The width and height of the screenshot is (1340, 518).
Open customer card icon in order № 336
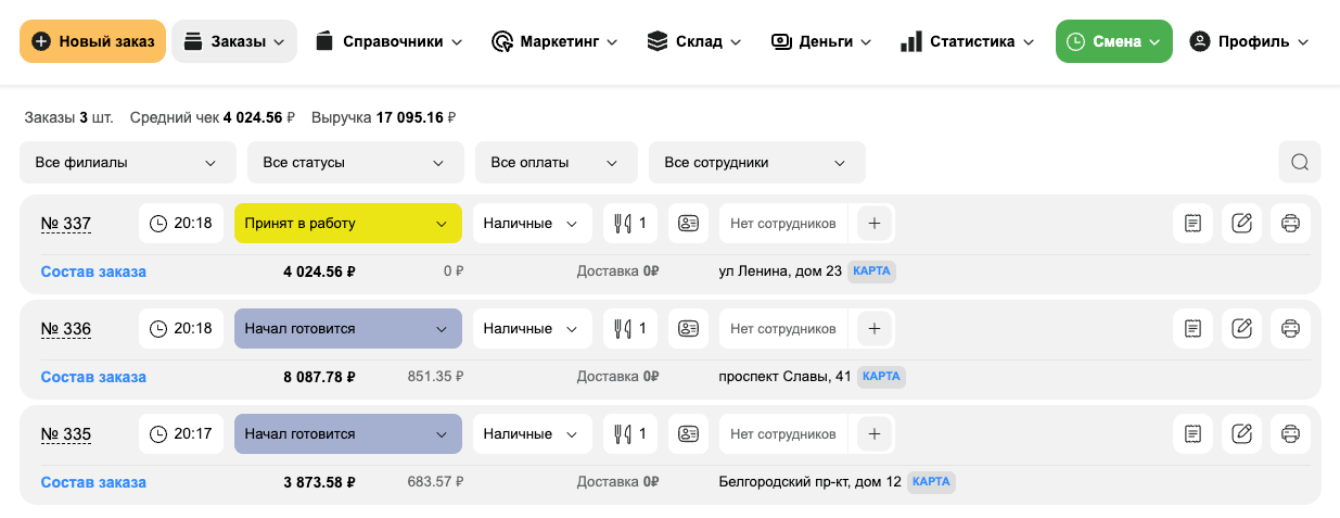point(688,329)
